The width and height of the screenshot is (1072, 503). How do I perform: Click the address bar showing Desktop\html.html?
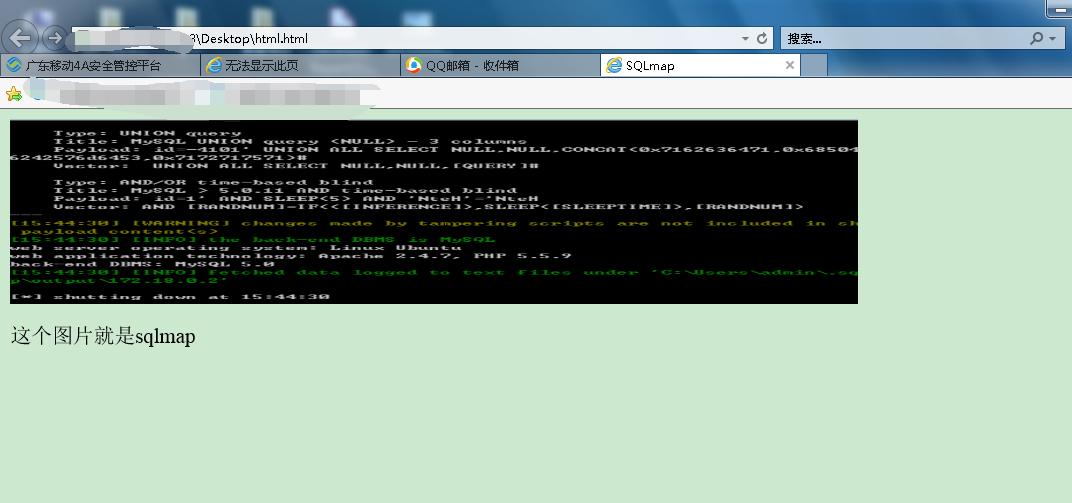[x=422, y=39]
